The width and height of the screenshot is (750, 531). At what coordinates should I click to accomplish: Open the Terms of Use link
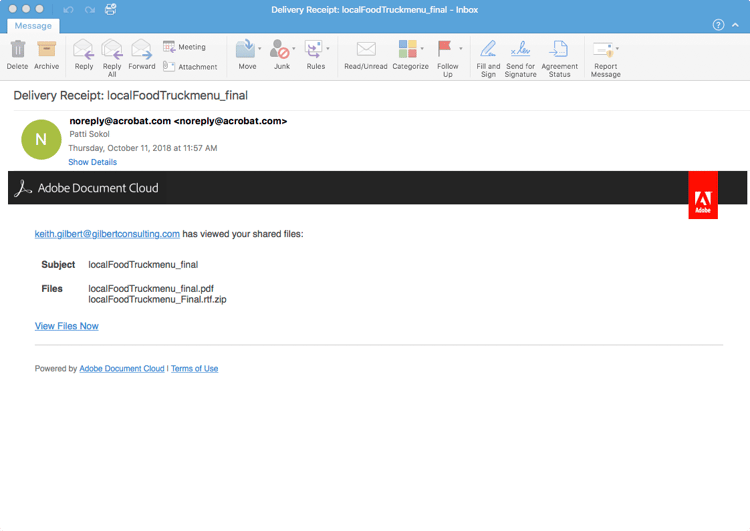[x=195, y=369]
